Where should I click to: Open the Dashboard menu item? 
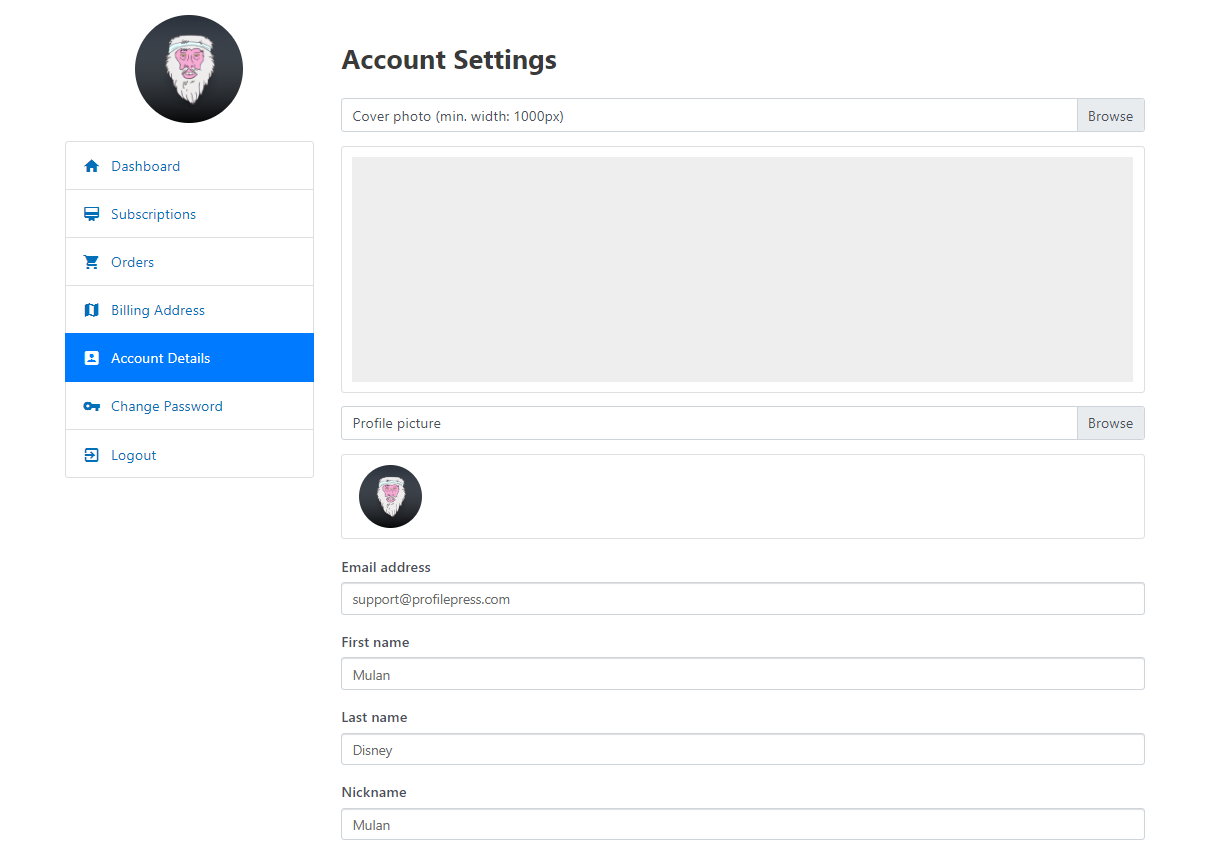[189, 166]
